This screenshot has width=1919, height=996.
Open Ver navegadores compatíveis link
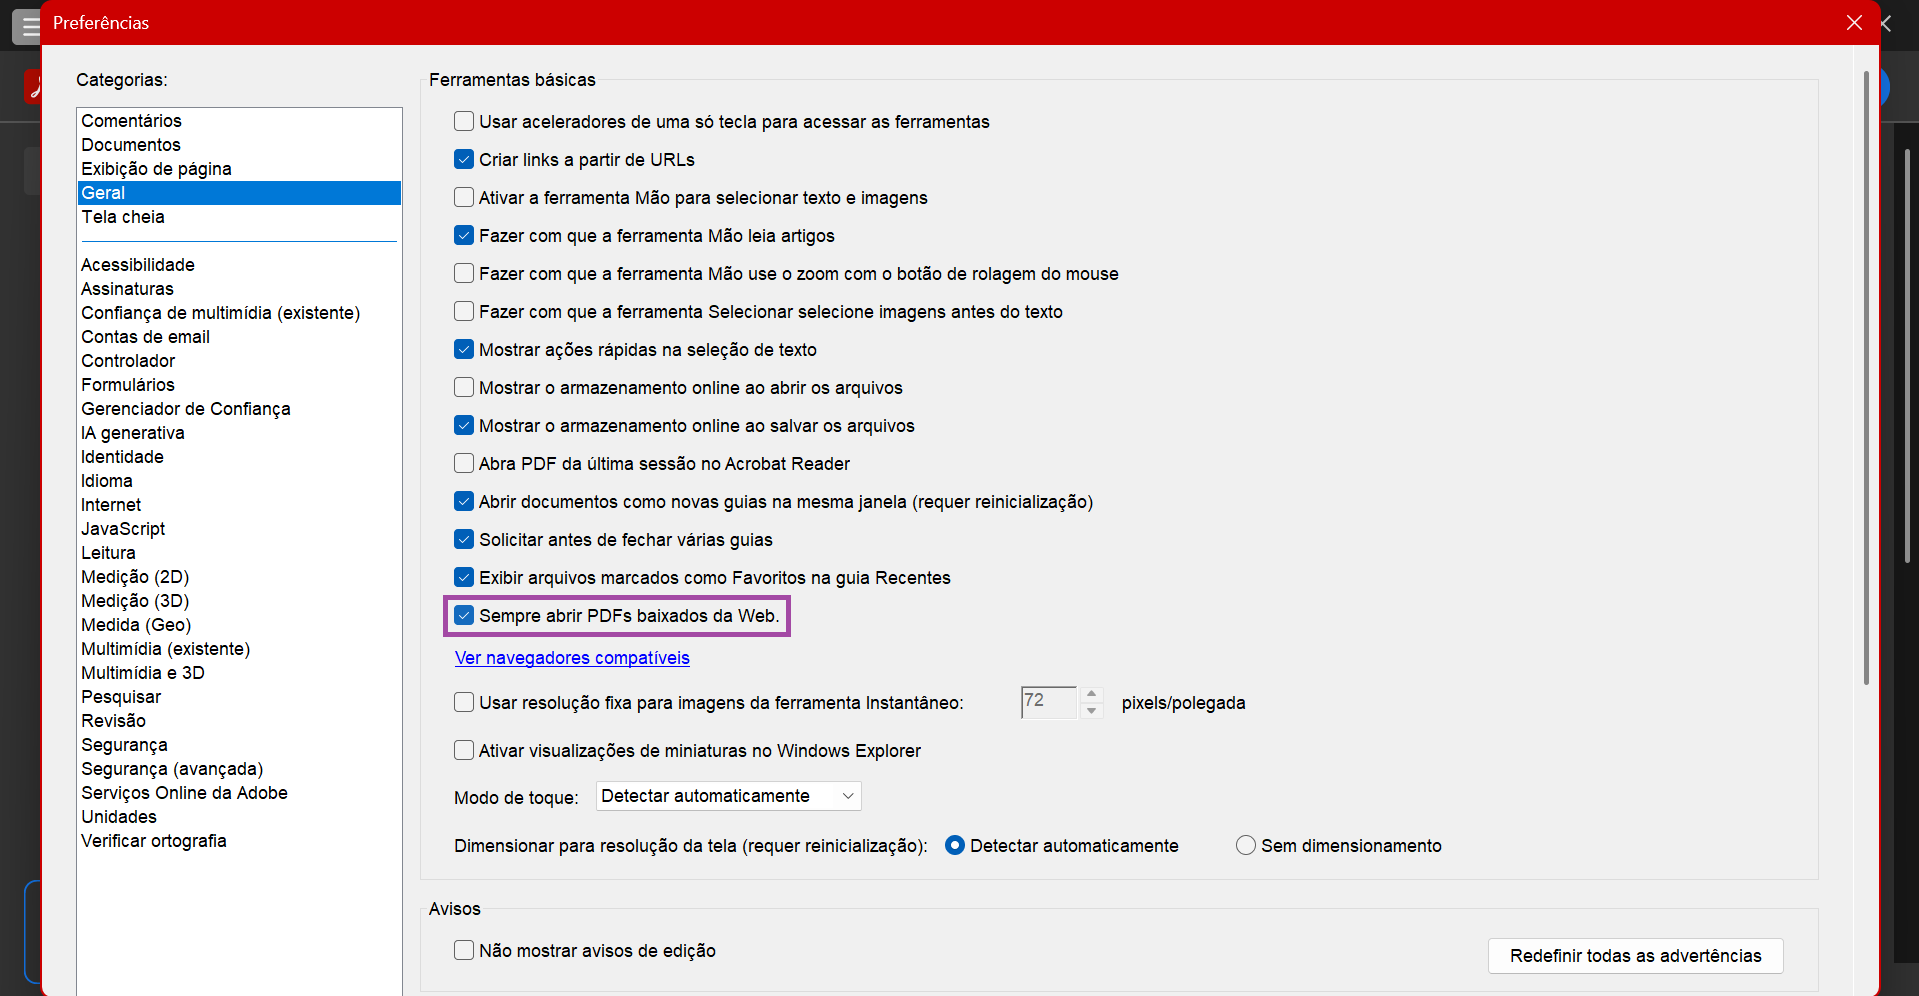point(572,657)
